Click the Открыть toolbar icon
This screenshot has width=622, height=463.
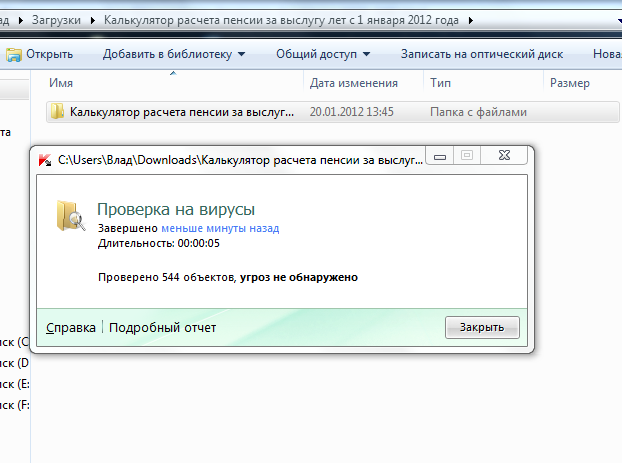point(13,53)
